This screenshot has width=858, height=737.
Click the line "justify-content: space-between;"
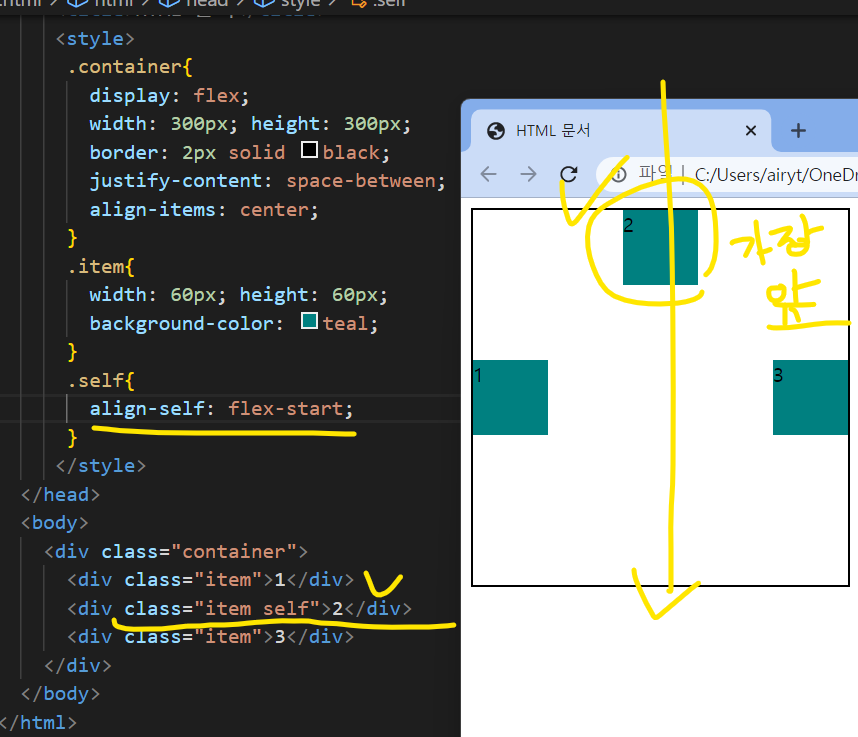[x=268, y=181]
